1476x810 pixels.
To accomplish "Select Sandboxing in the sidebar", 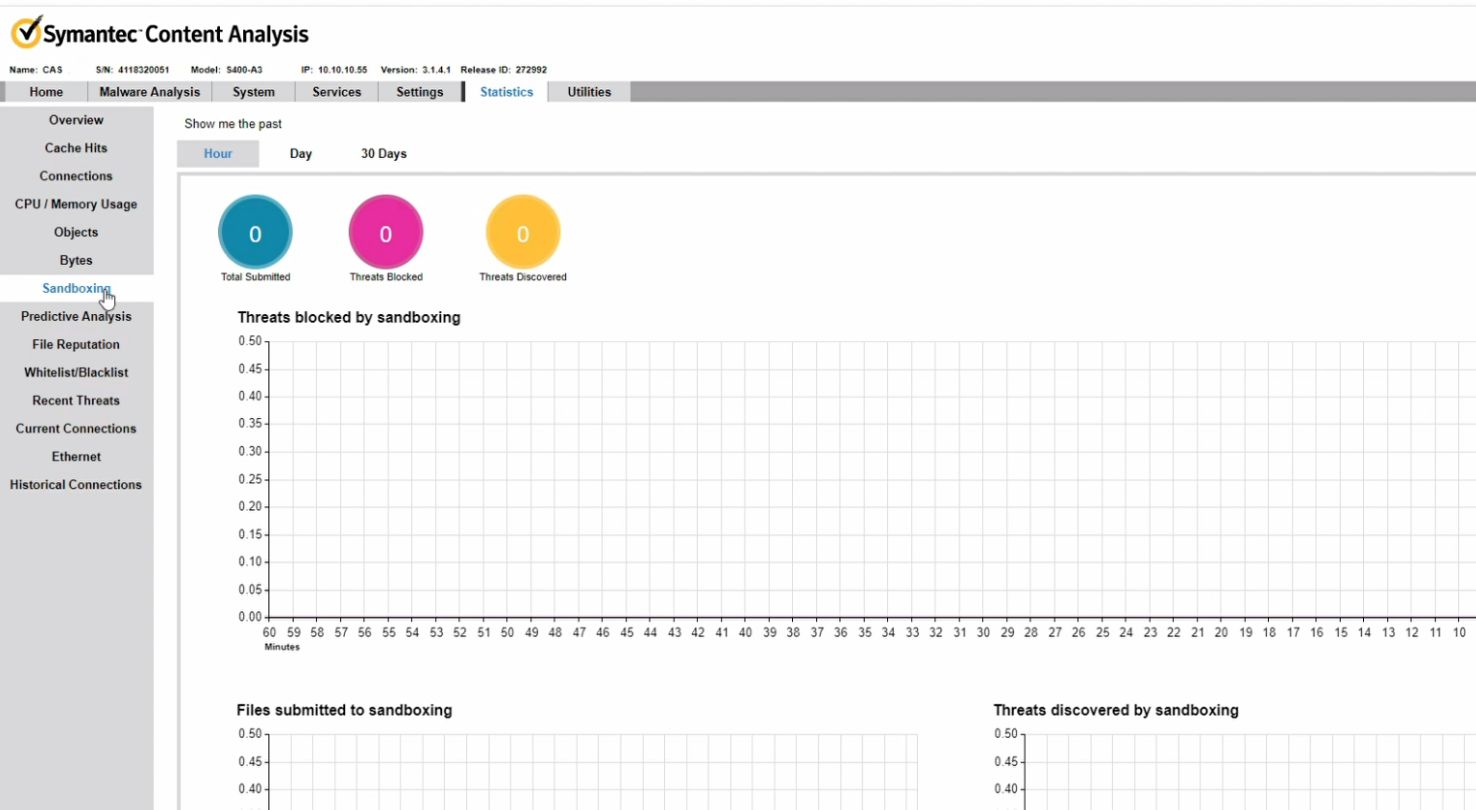I will tap(76, 288).
